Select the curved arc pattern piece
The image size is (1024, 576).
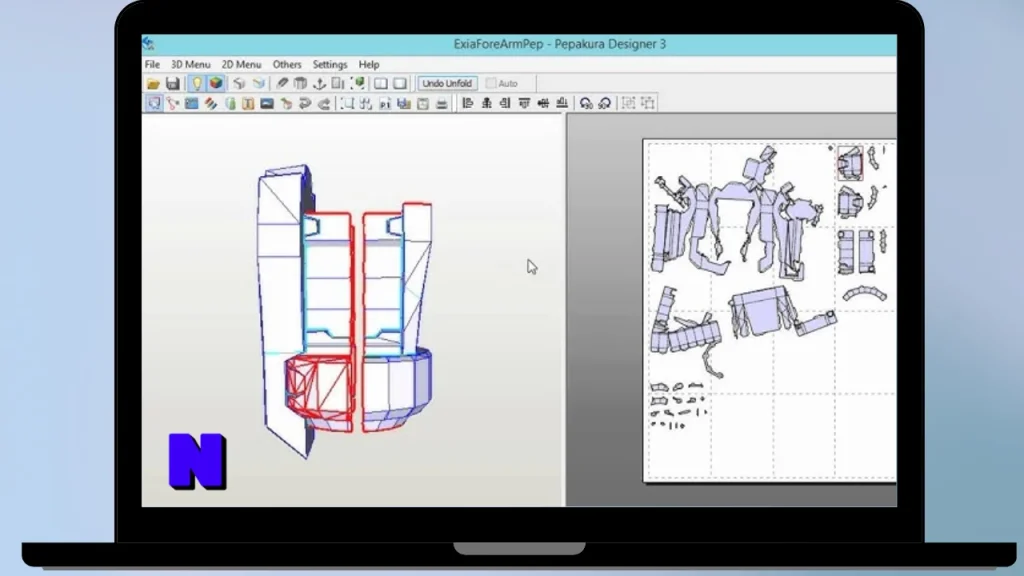pyautogui.click(x=865, y=293)
